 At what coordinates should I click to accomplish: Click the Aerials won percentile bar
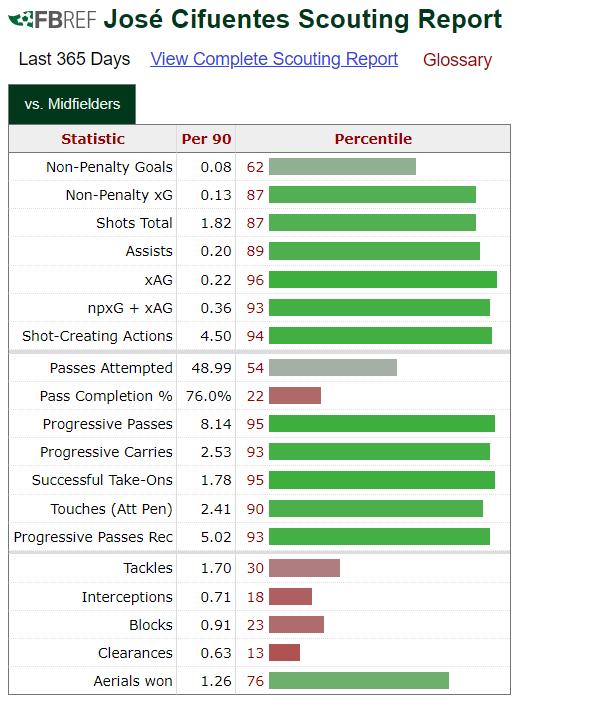click(359, 680)
